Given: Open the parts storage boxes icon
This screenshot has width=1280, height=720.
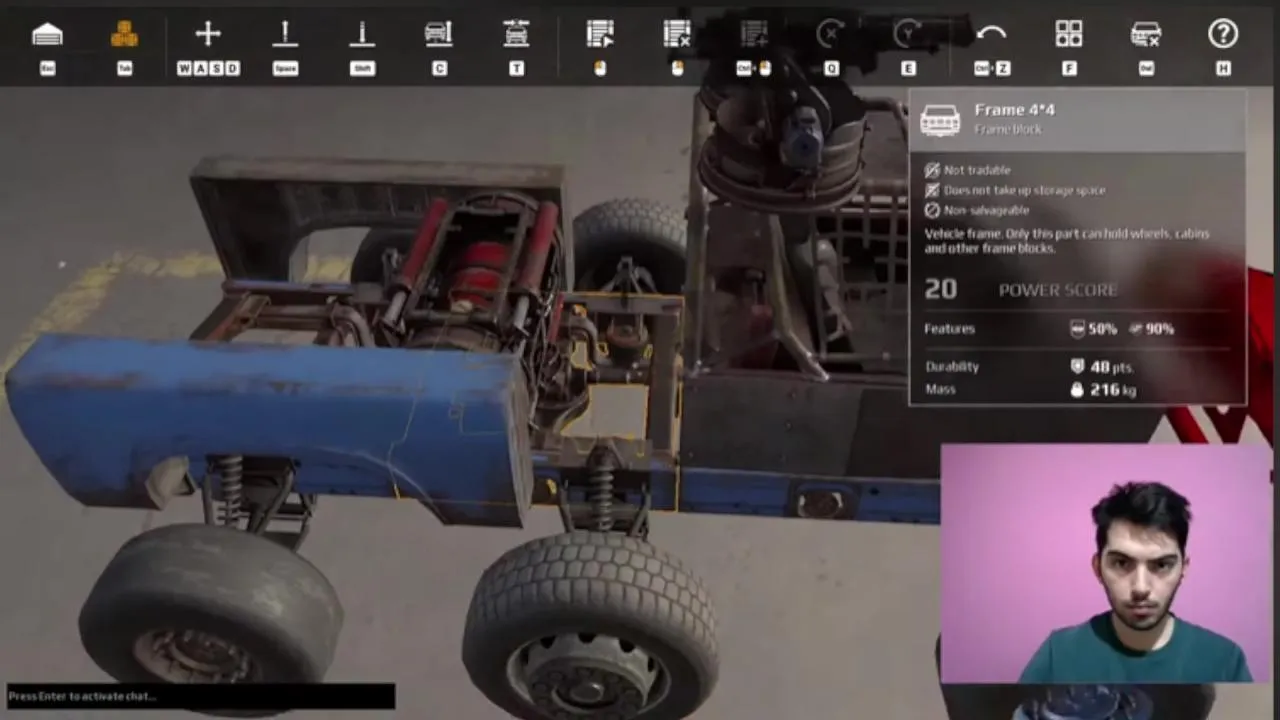Looking at the screenshot, I should tap(124, 35).
